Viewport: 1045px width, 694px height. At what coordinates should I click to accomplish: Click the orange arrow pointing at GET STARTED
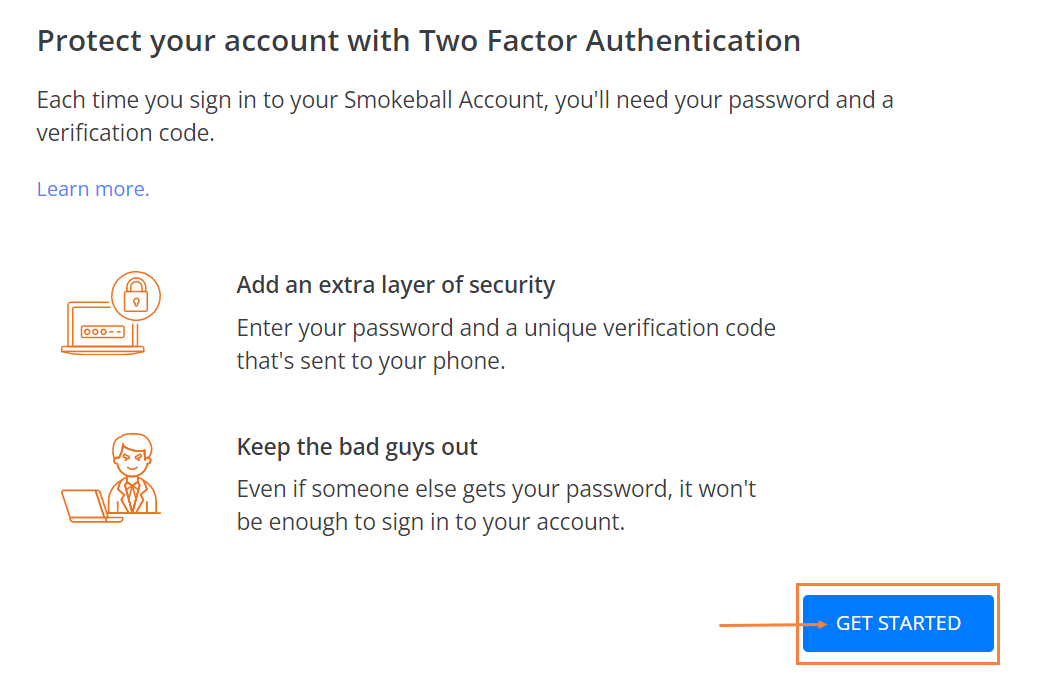(773, 625)
